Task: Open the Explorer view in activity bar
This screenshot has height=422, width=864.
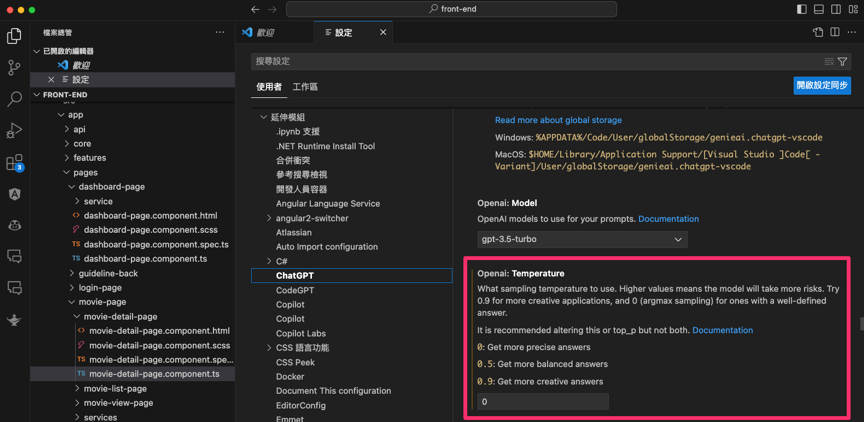Action: [x=14, y=36]
